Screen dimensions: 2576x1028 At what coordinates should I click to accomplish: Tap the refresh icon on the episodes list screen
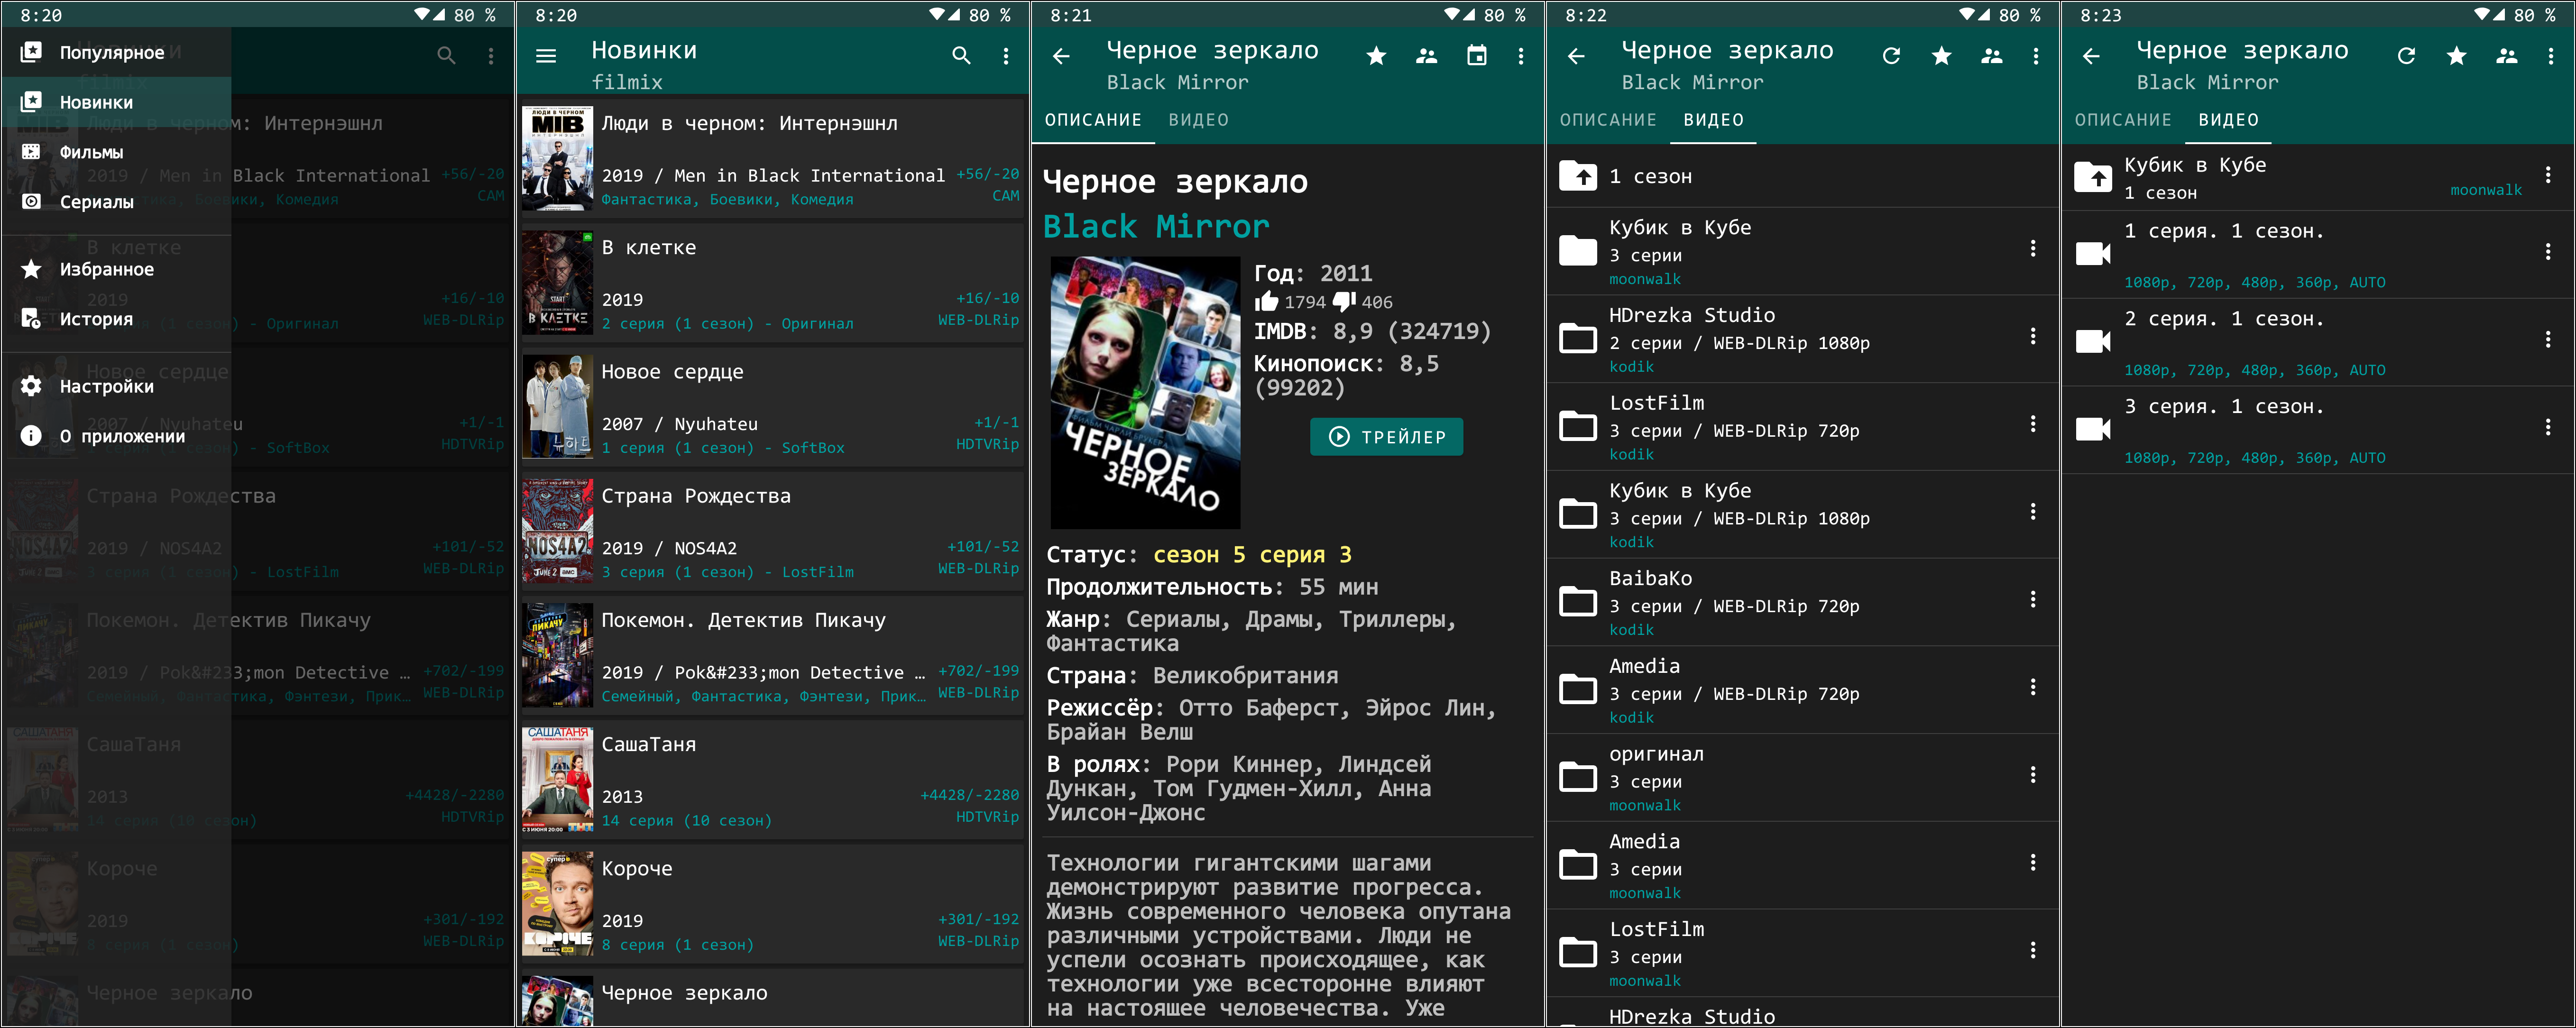click(2406, 56)
